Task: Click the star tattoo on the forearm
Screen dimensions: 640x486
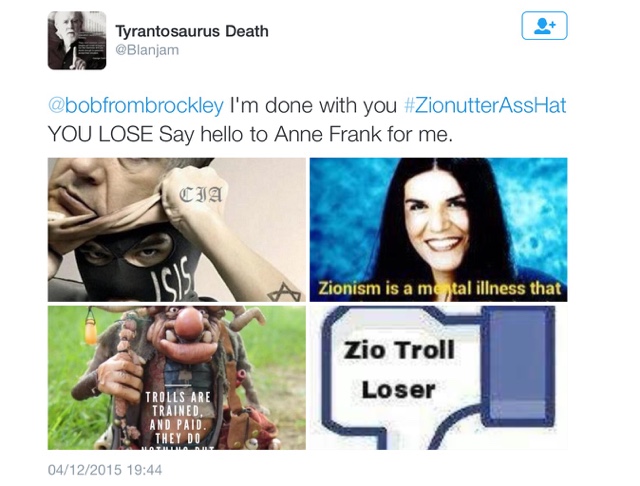Action: (284, 292)
